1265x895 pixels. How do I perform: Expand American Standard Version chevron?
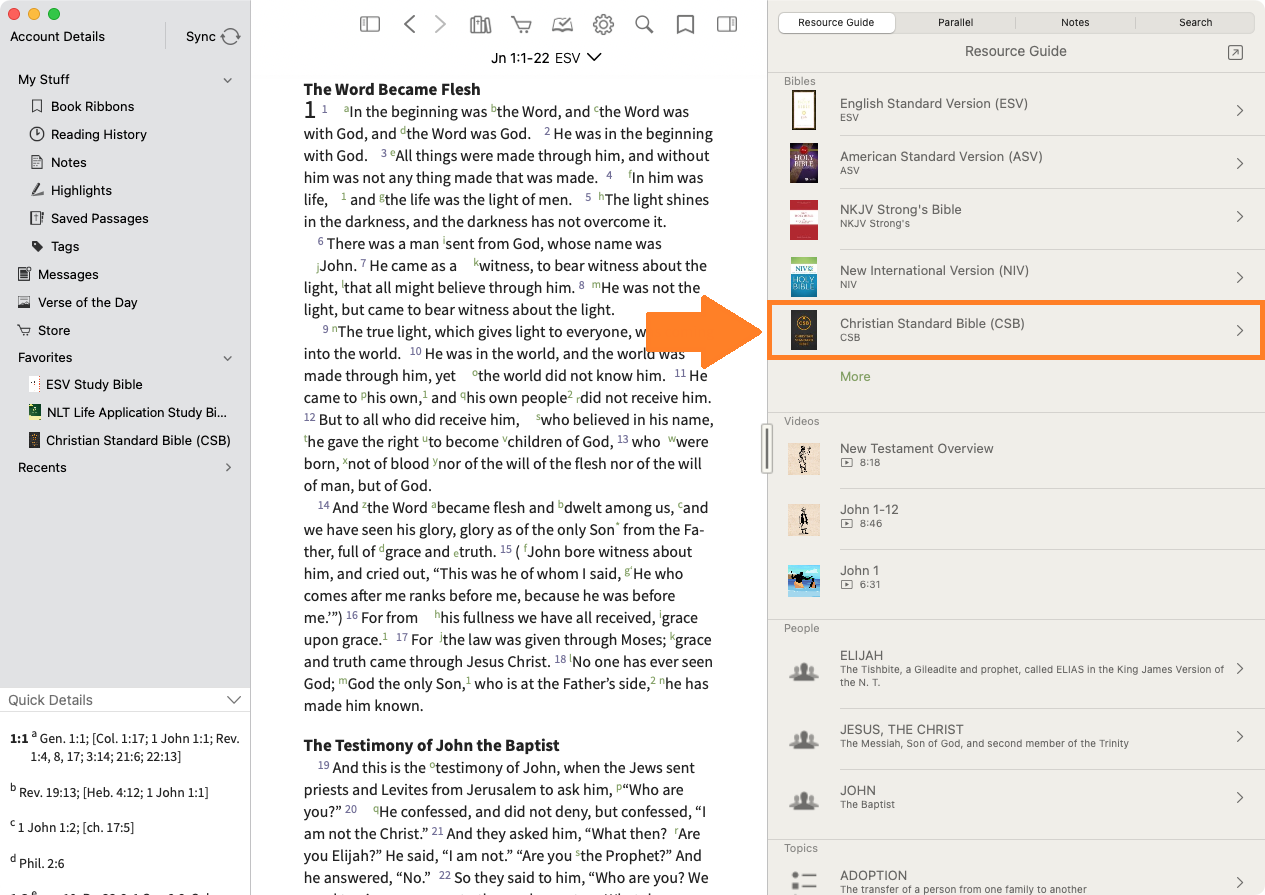[x=1240, y=163]
